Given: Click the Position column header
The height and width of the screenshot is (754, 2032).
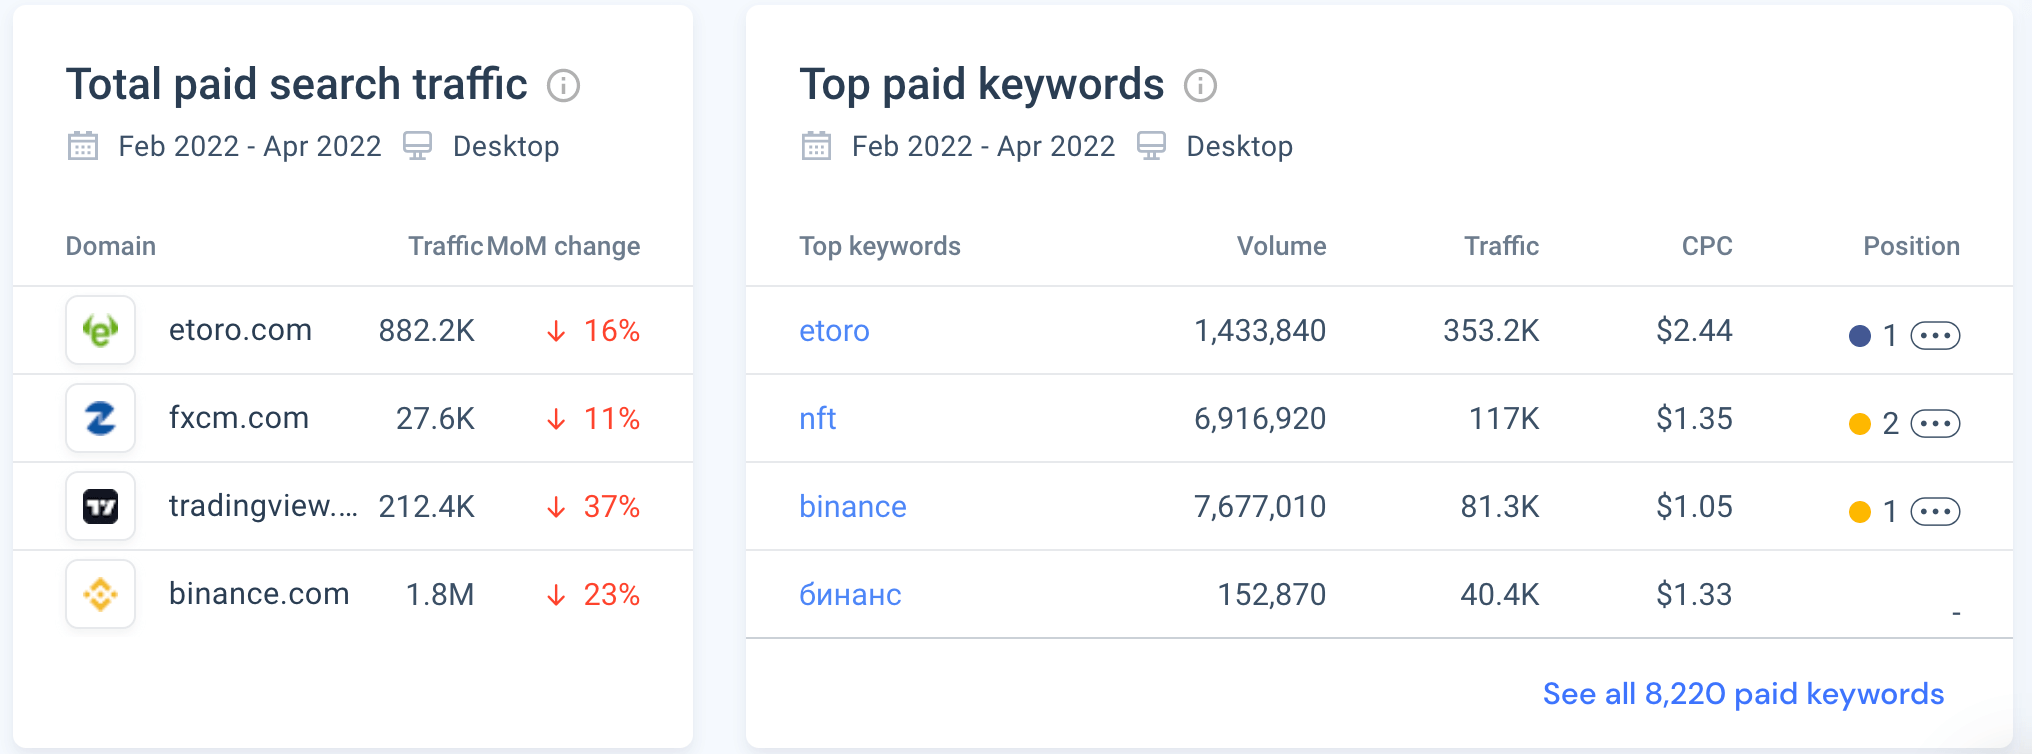Looking at the screenshot, I should 1911,246.
